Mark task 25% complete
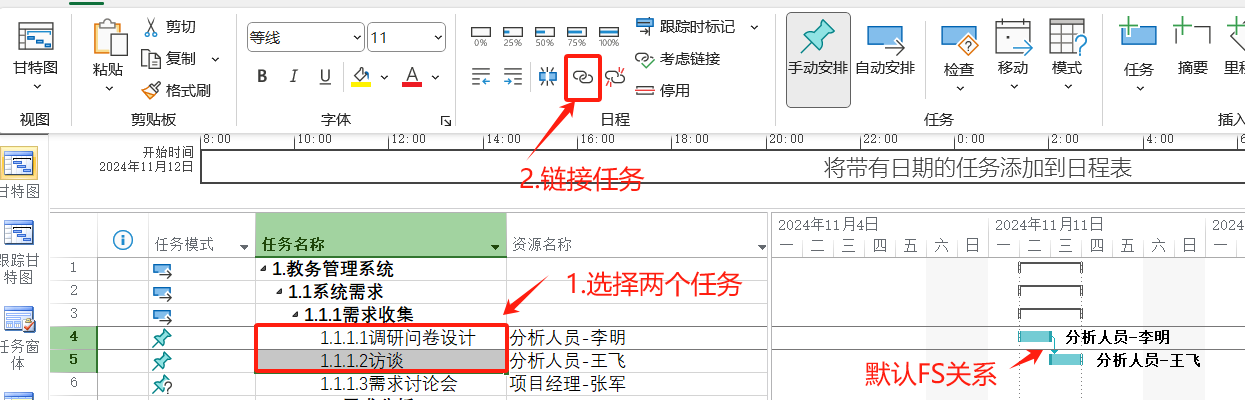Image resolution: width=1245 pixels, height=400 pixels. coord(513,36)
